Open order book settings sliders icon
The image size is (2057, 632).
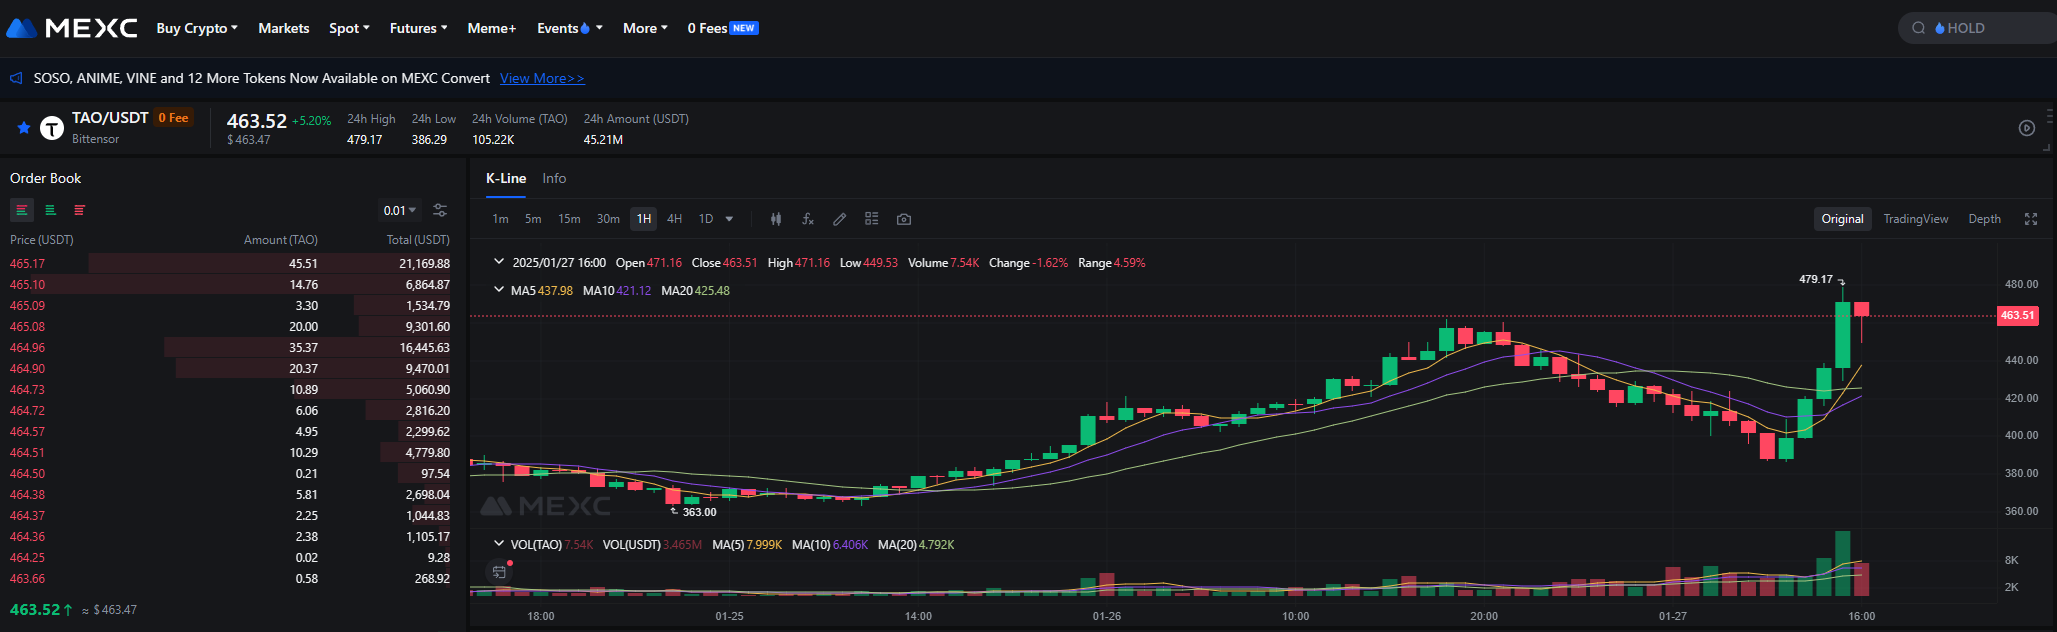coord(440,210)
